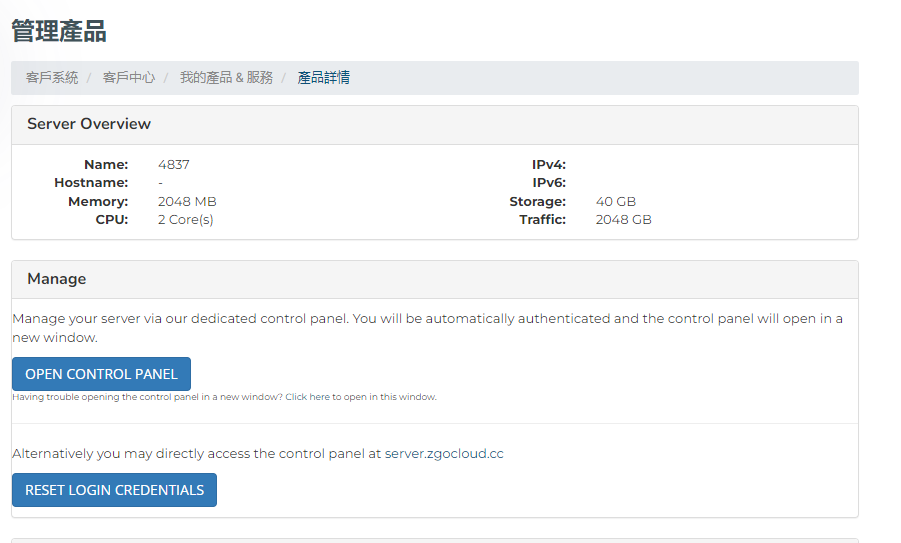This screenshot has width=901, height=543.
Task: Navigate to 我的產品 & 服務 breadcrumb
Action: (x=226, y=78)
